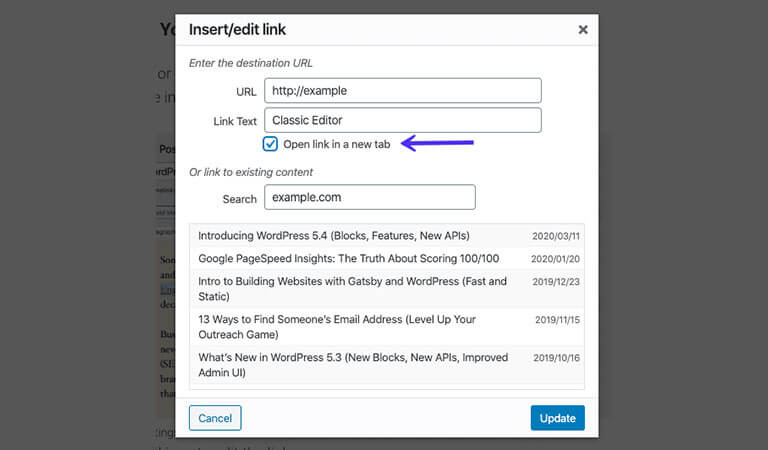Screen dimensions: 768x450
Task: Click the Update button
Action: point(557,418)
